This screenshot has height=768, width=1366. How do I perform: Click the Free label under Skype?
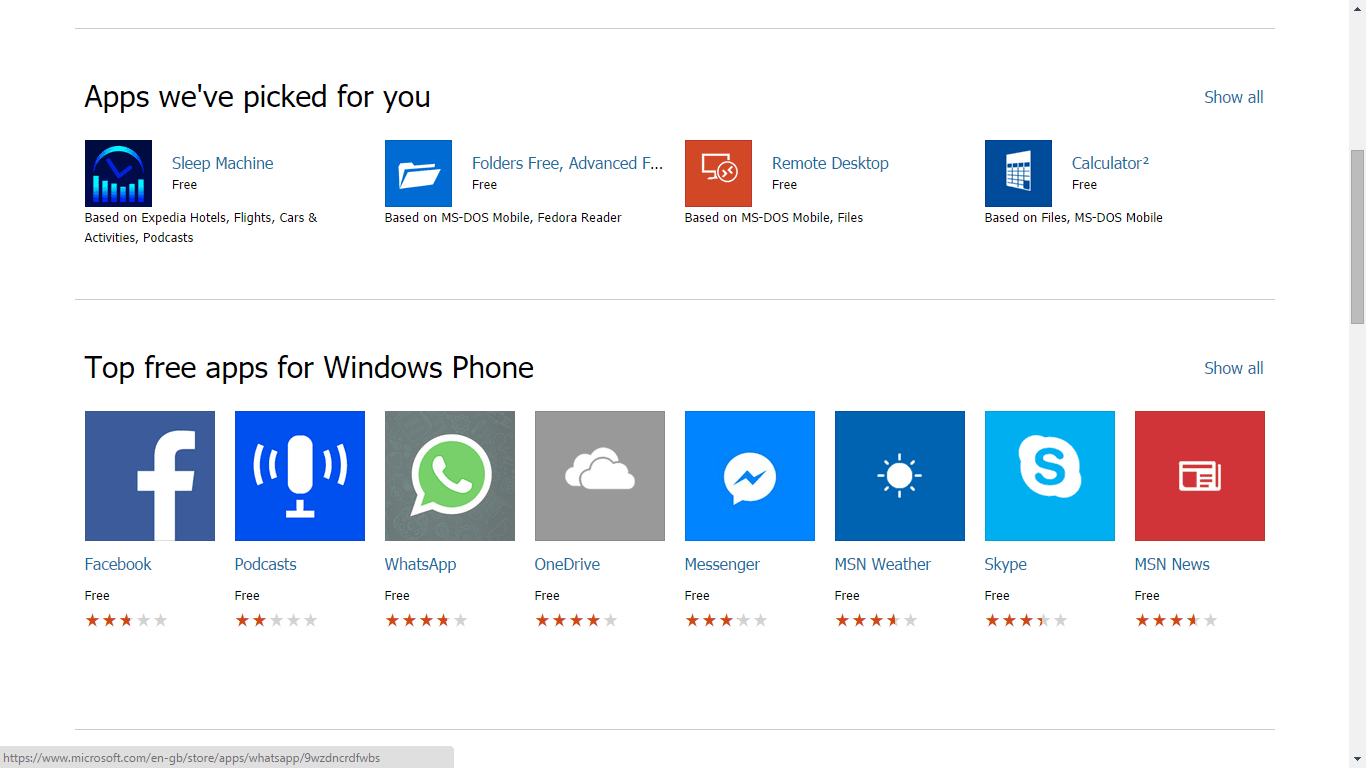click(x=997, y=596)
